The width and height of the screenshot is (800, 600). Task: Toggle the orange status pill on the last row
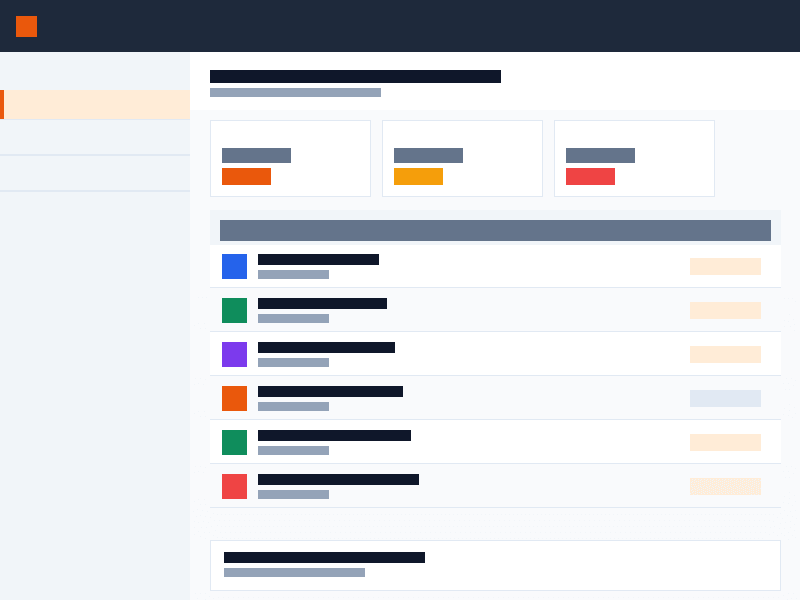(725, 486)
